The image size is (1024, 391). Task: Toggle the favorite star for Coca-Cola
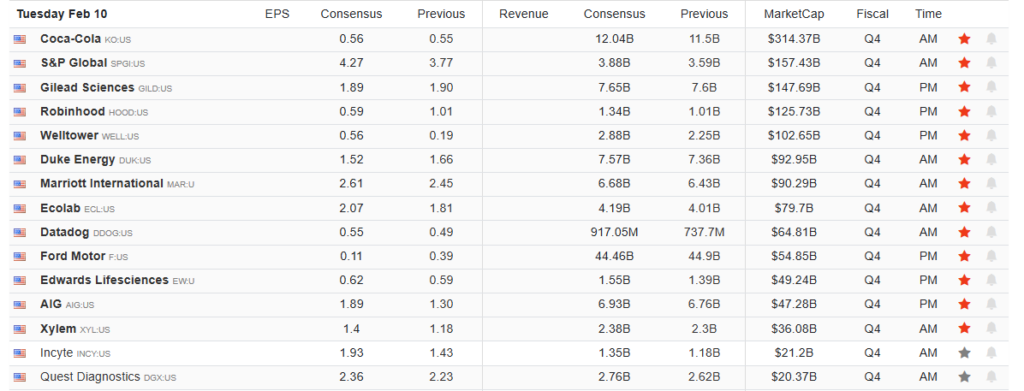(x=964, y=39)
